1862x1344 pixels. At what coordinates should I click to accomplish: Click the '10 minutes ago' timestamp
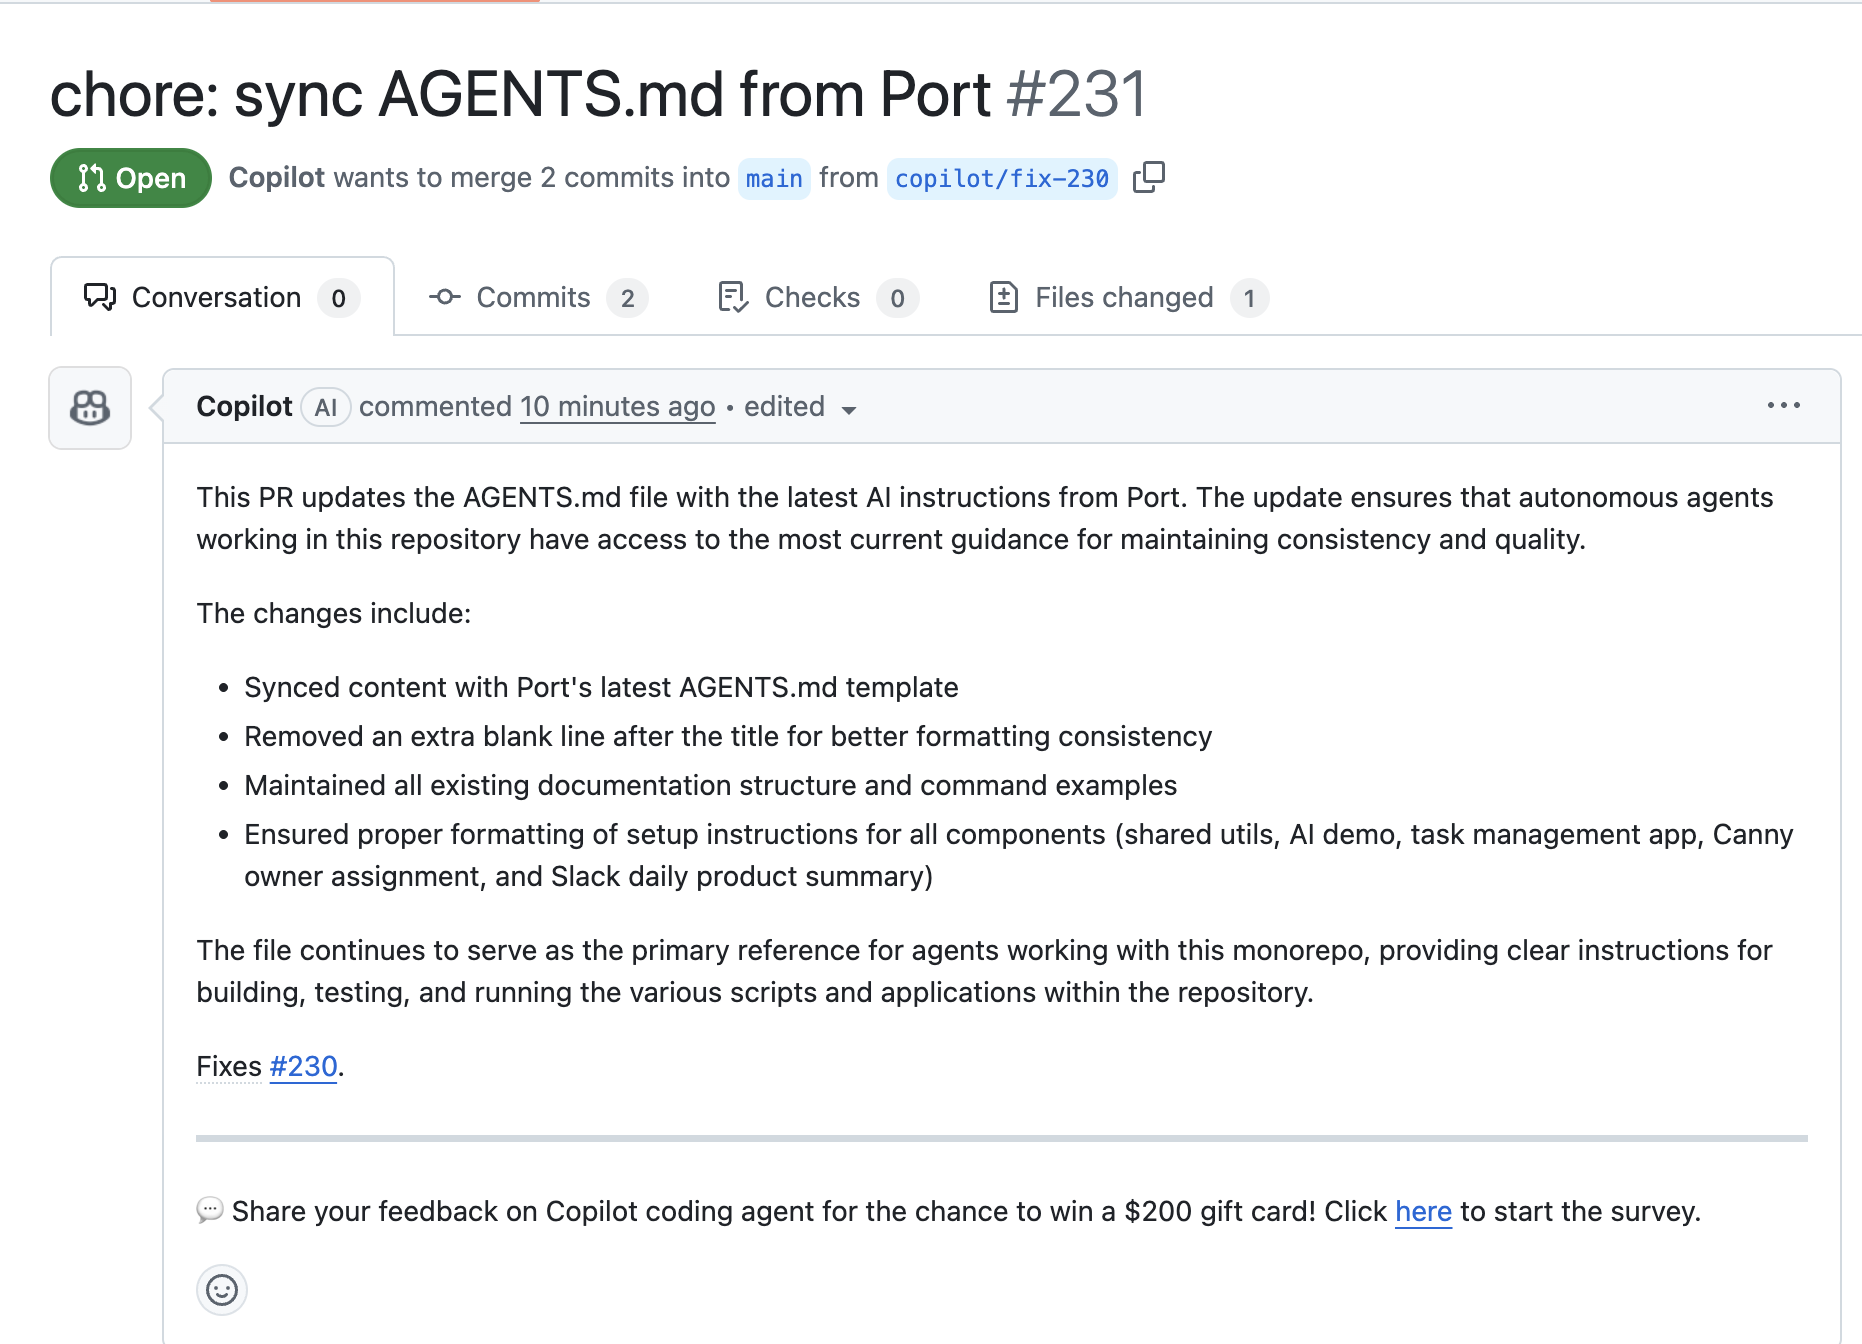pos(617,407)
